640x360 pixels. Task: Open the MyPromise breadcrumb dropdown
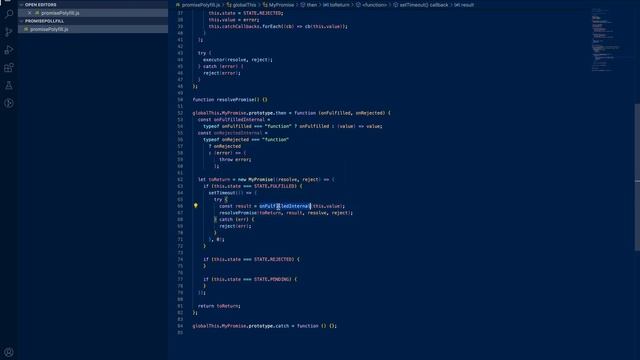281,5
